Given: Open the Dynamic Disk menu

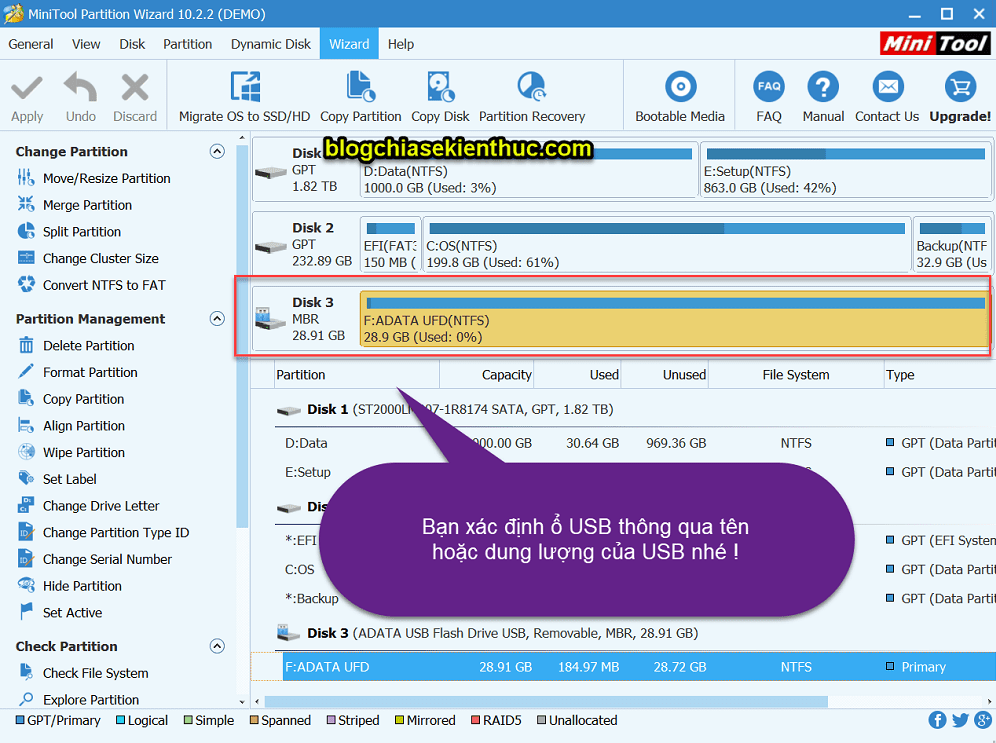Looking at the screenshot, I should (271, 44).
